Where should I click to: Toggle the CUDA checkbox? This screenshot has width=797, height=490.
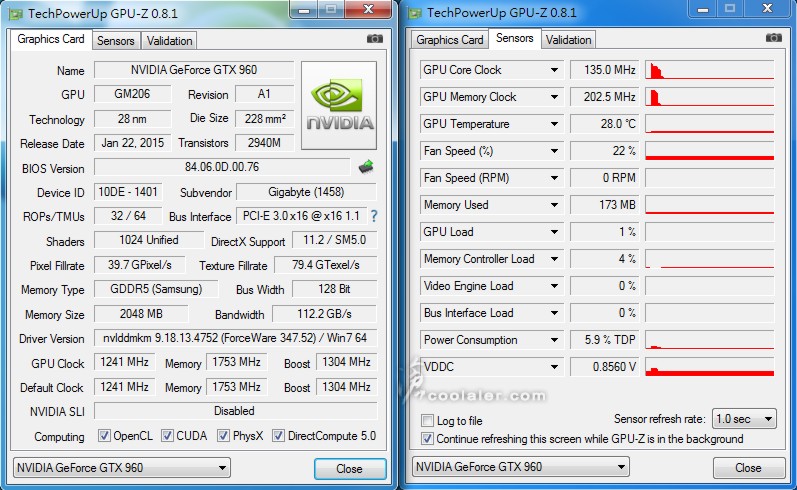click(x=167, y=436)
